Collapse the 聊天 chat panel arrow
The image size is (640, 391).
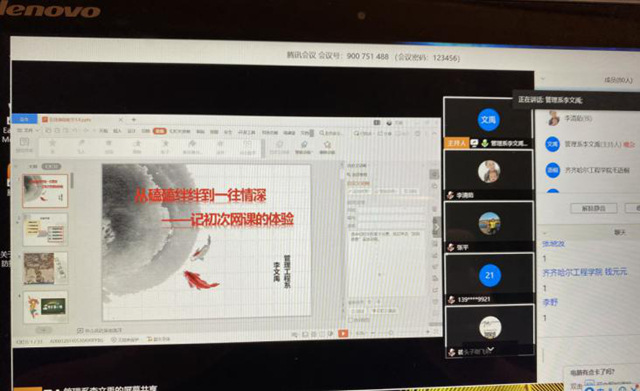click(544, 233)
